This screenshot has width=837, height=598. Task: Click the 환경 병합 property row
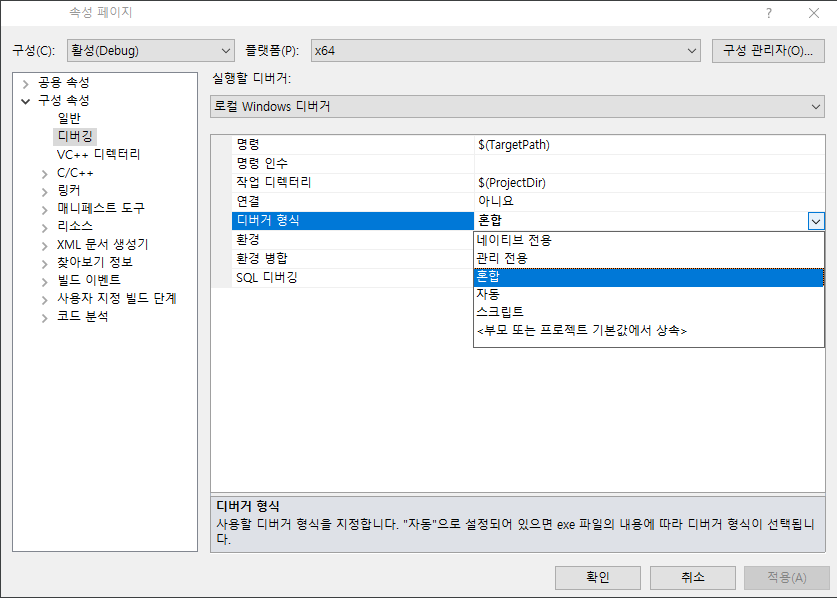click(353, 258)
